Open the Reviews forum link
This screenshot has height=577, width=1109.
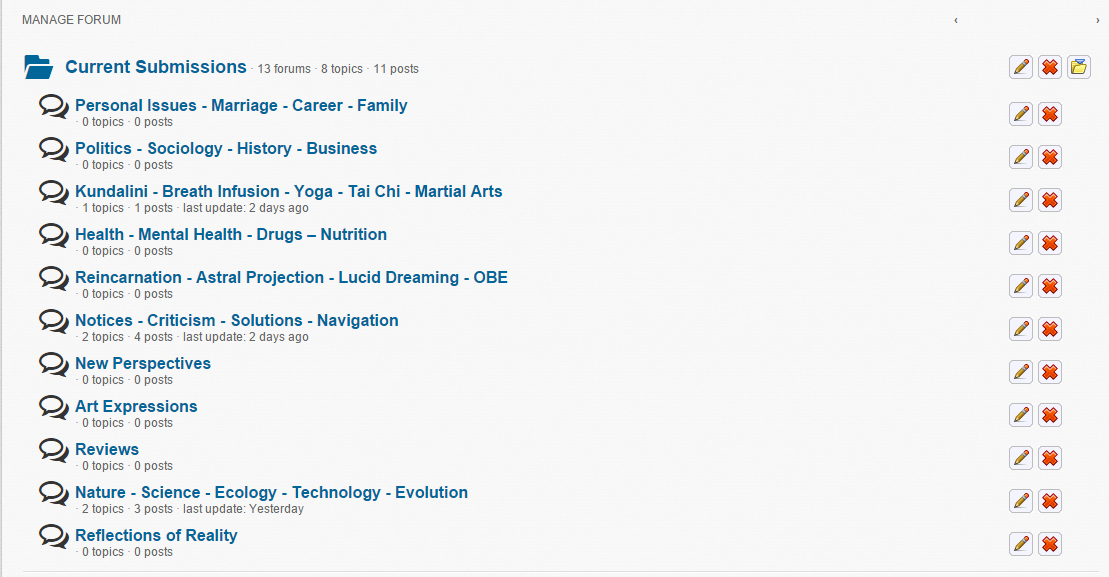(x=107, y=449)
